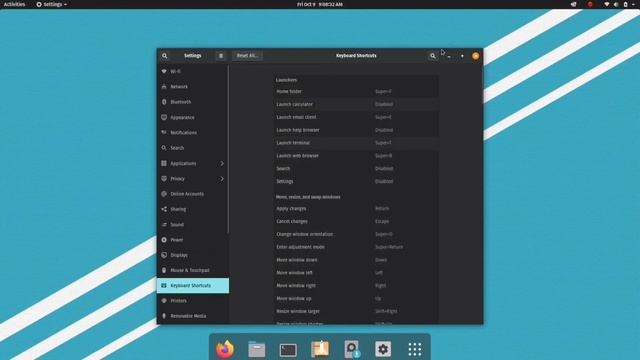Open the Bluetooth settings panel
This screenshot has width=640, height=360.
pyautogui.click(x=193, y=102)
